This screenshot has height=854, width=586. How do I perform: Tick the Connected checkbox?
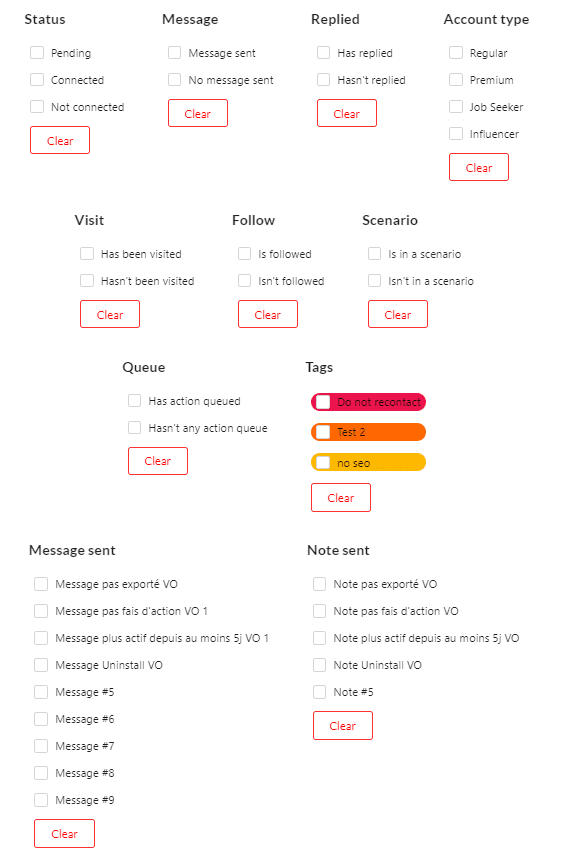click(37, 80)
